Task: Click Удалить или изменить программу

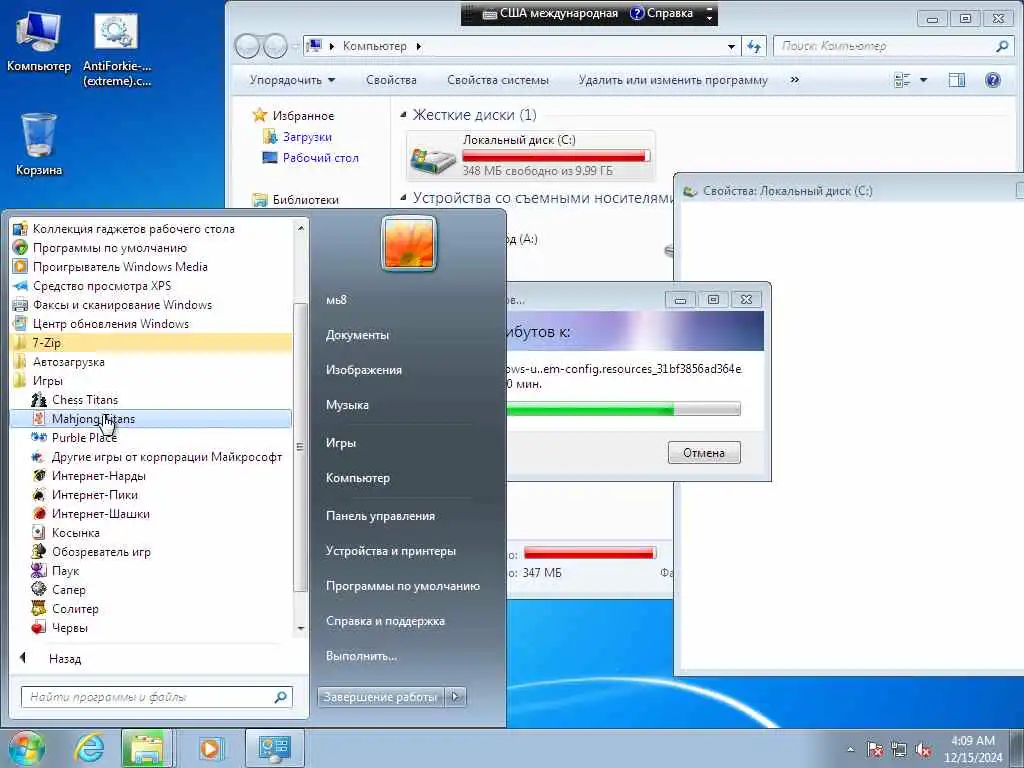Action: click(673, 80)
